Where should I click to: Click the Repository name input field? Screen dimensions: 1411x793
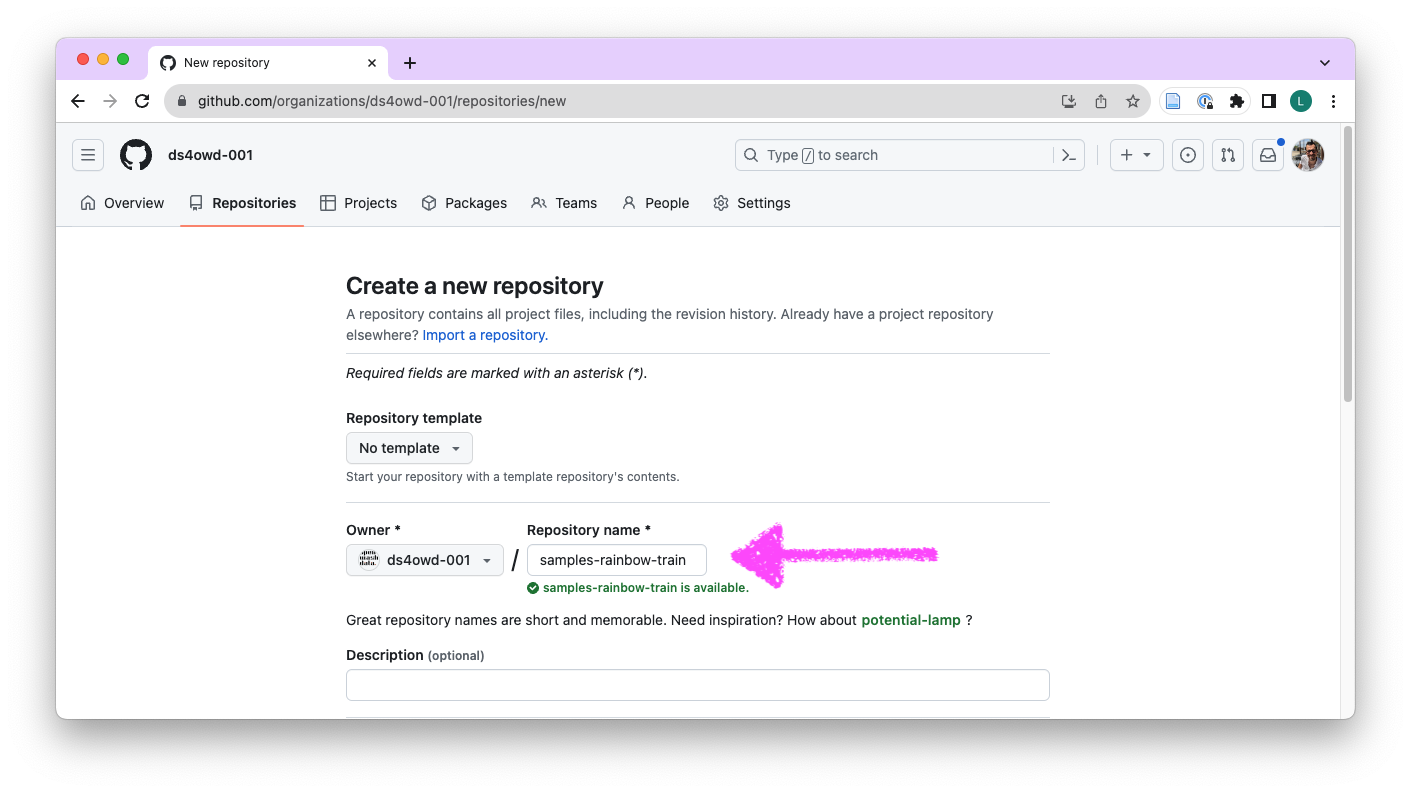[616, 560]
